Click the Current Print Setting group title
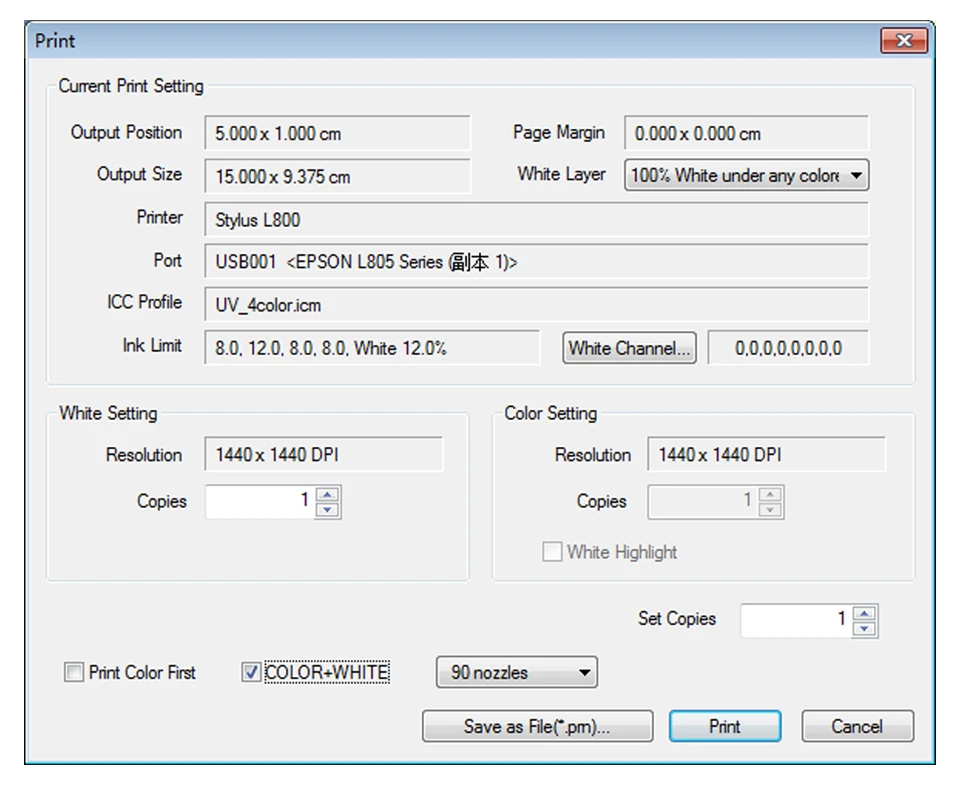 131,86
